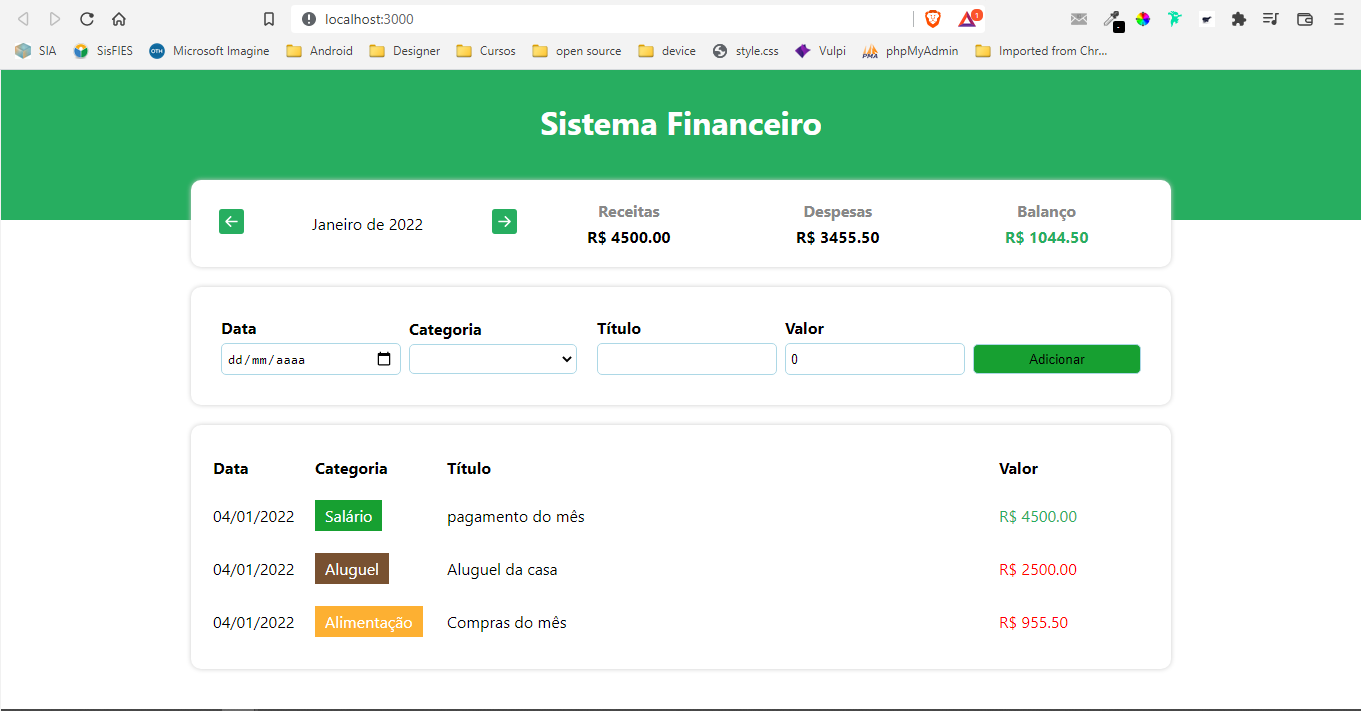Expand the 'Imported from Chr...' bookmarks folder
The image size is (1361, 711).
click(1041, 50)
